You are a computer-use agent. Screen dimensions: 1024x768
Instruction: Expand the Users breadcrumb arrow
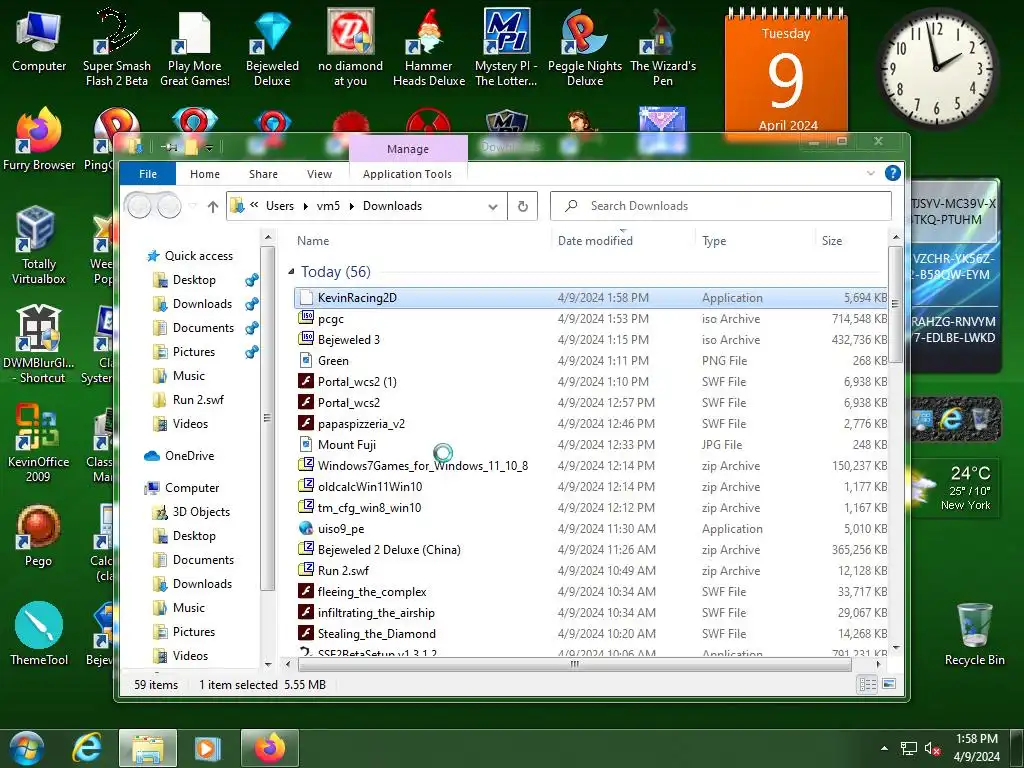(x=305, y=206)
